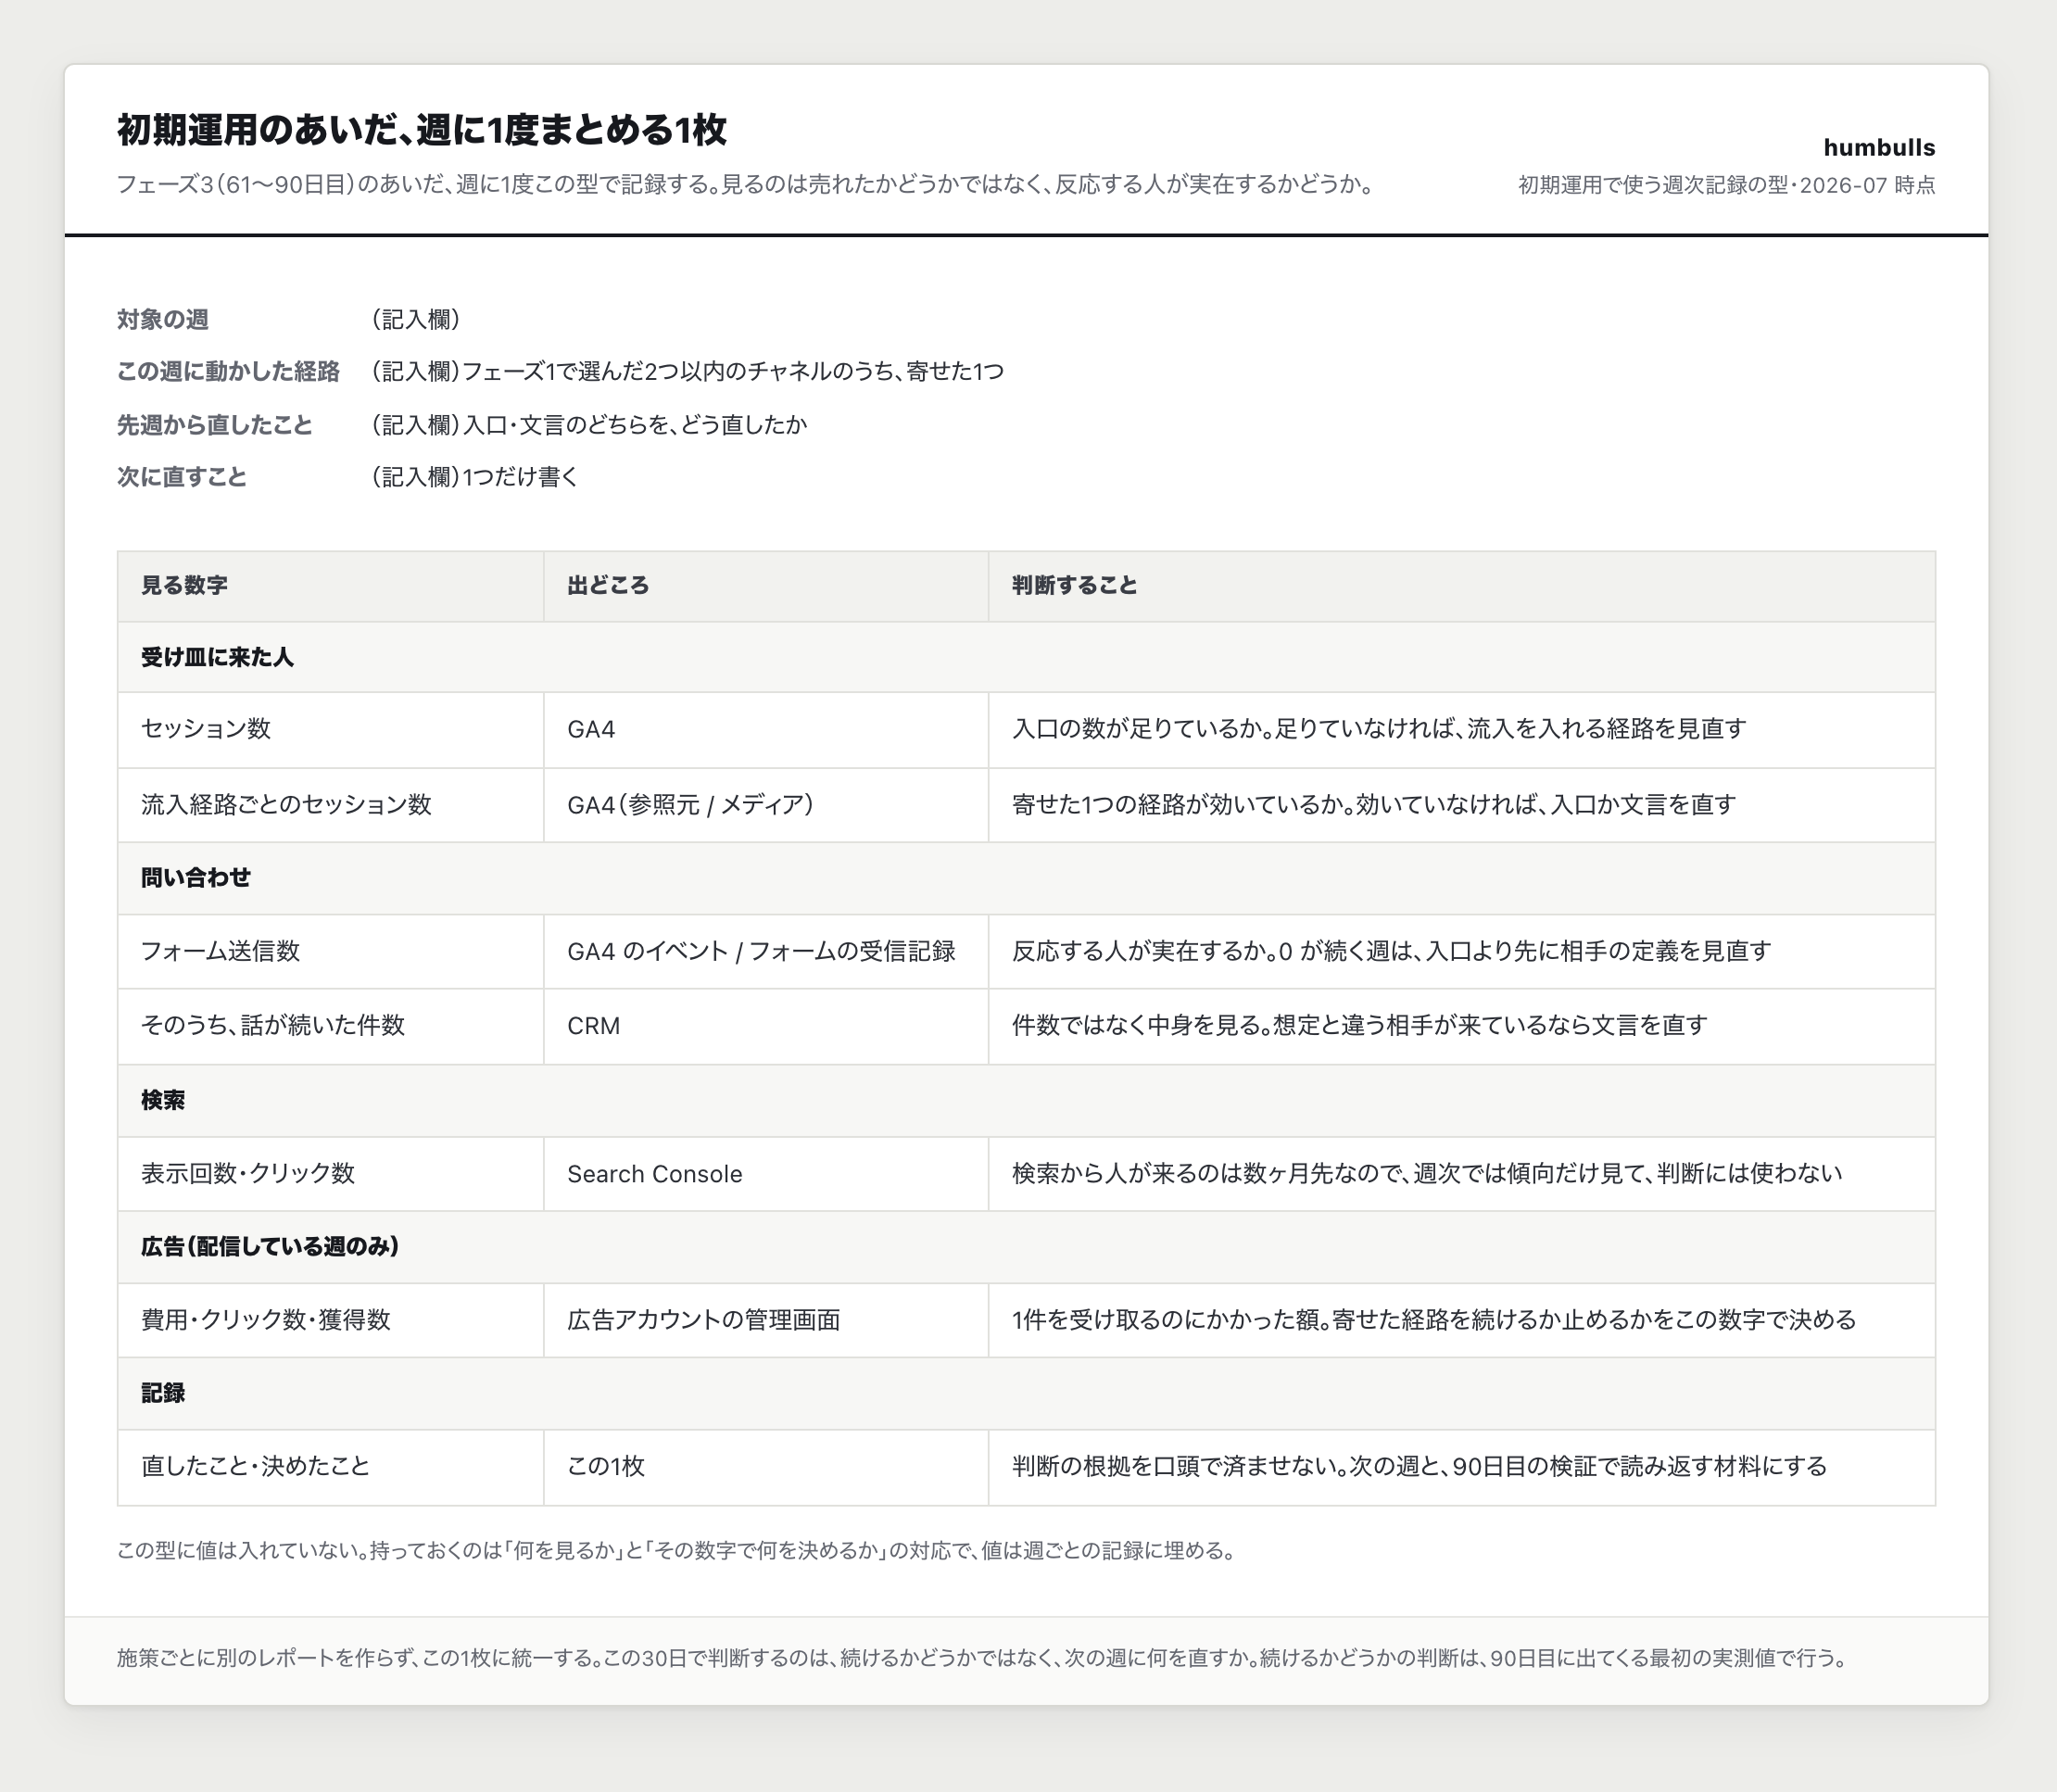Click the judgment text starting 反応する人が実在するか
This screenshot has width=2057, height=1792.
1391,952
